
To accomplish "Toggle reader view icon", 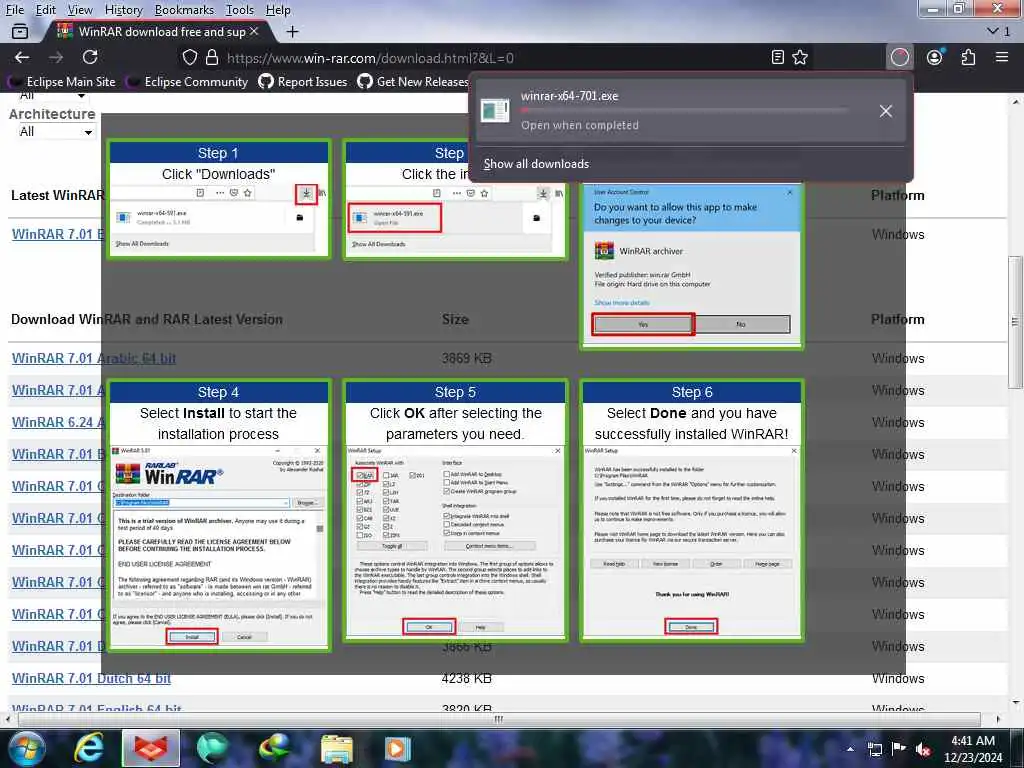I will [x=777, y=57].
